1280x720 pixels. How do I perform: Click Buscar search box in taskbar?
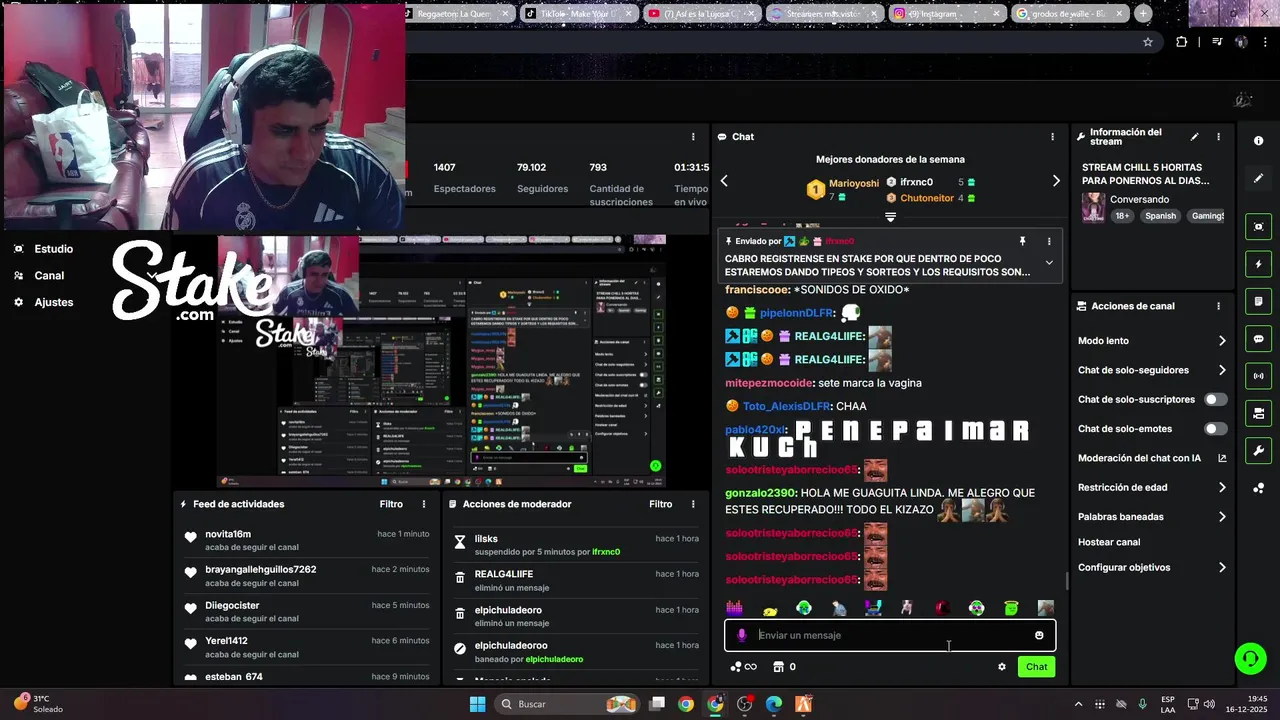point(567,704)
